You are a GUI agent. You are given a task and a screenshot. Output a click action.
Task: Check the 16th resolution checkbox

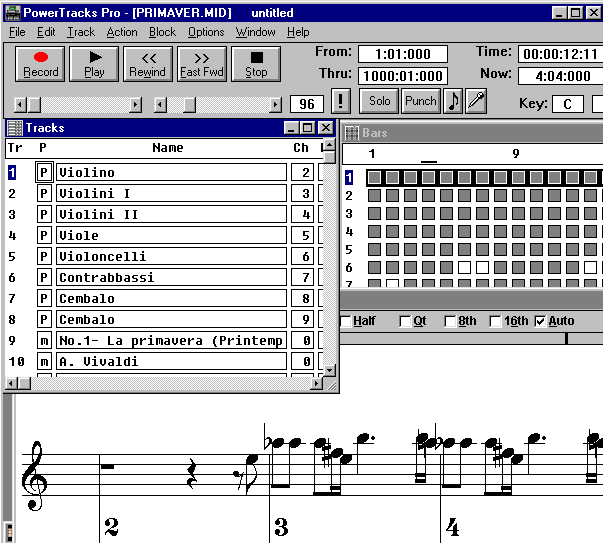point(495,321)
